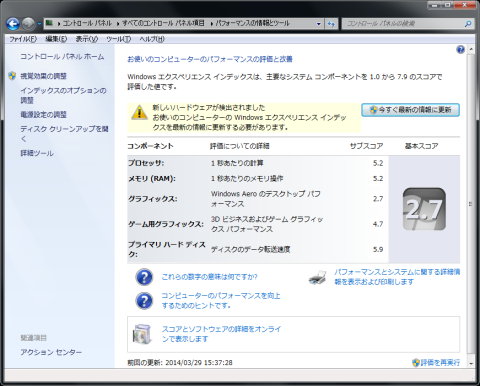480x386 pixels.
Task: Click the scrollbar up arrow
Action: 471,49
